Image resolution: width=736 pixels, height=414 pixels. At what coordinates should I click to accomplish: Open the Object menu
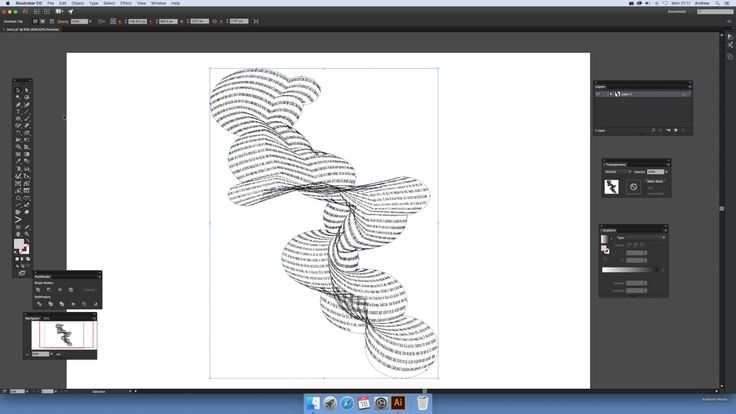tap(77, 3)
